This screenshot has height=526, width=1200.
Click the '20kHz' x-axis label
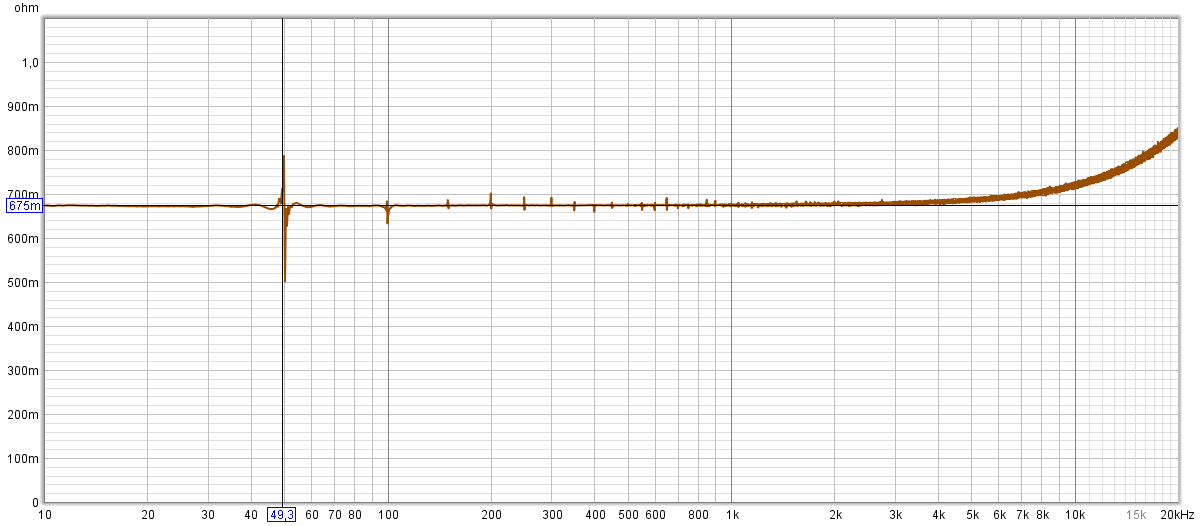coord(1178,515)
